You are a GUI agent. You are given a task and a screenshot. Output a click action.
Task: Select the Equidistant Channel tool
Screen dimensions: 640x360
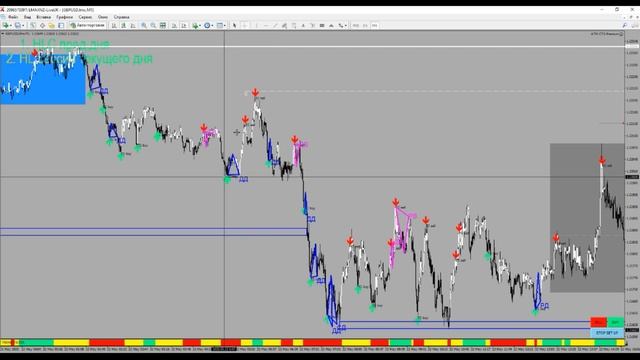284,25
